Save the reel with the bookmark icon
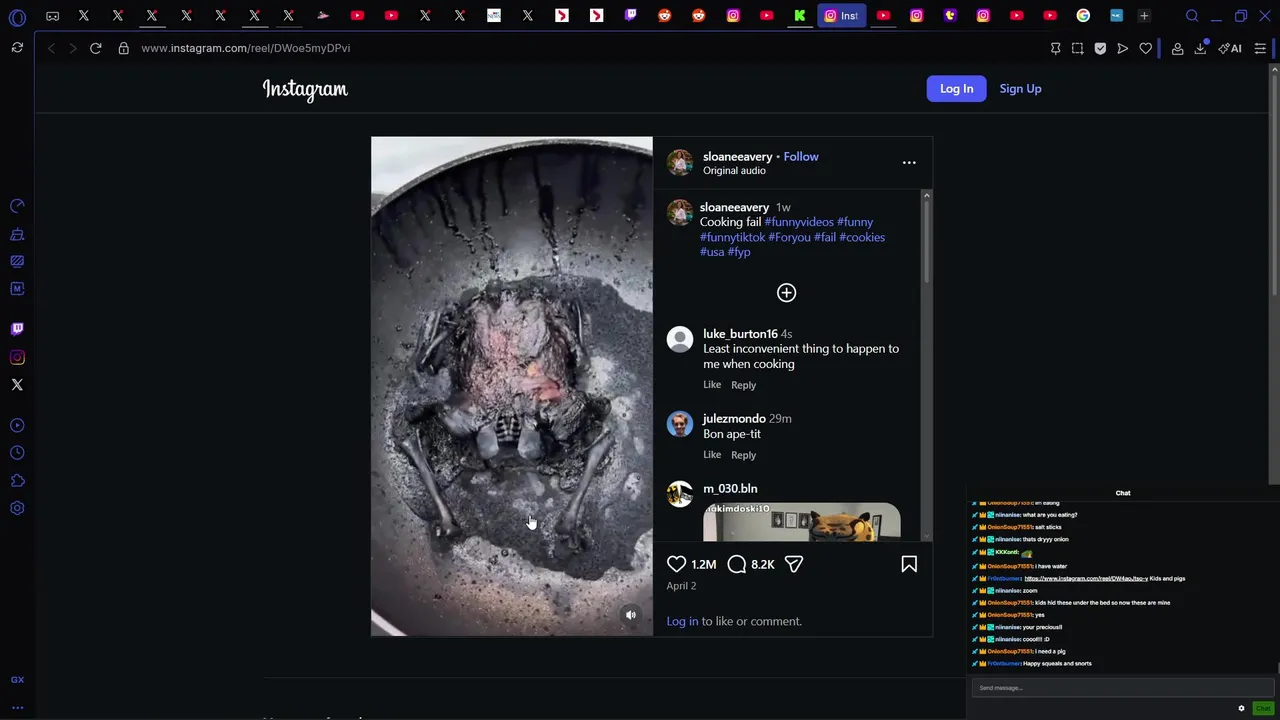 point(909,564)
